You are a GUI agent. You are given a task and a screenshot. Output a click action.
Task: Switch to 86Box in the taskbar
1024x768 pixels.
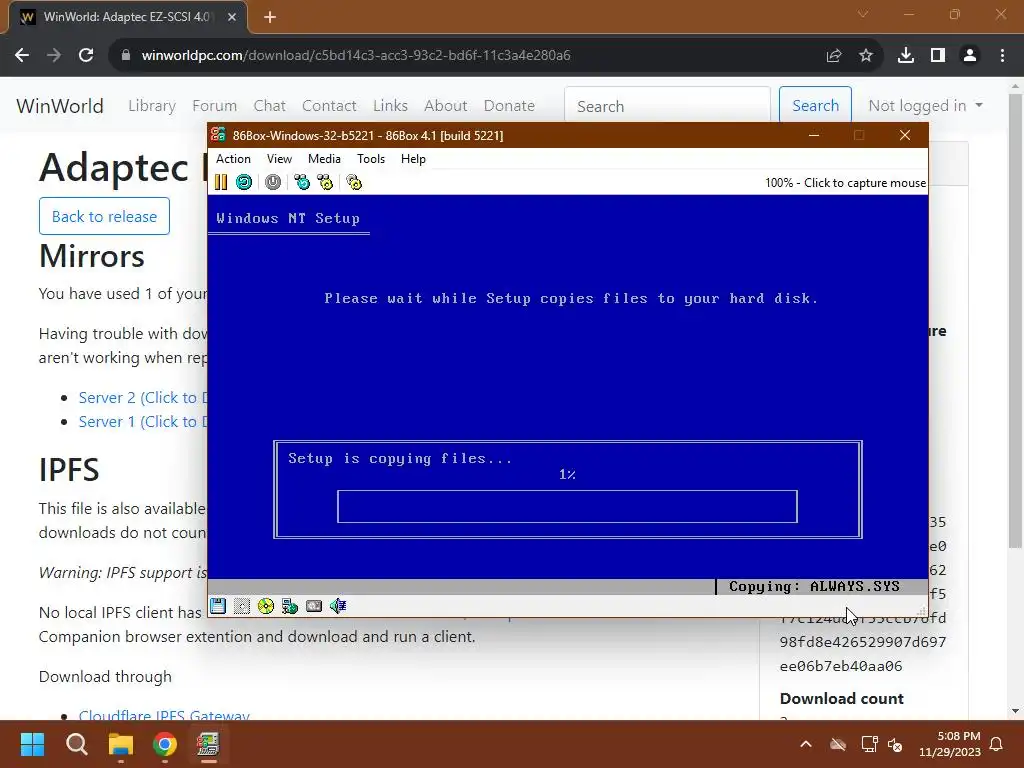click(x=208, y=744)
